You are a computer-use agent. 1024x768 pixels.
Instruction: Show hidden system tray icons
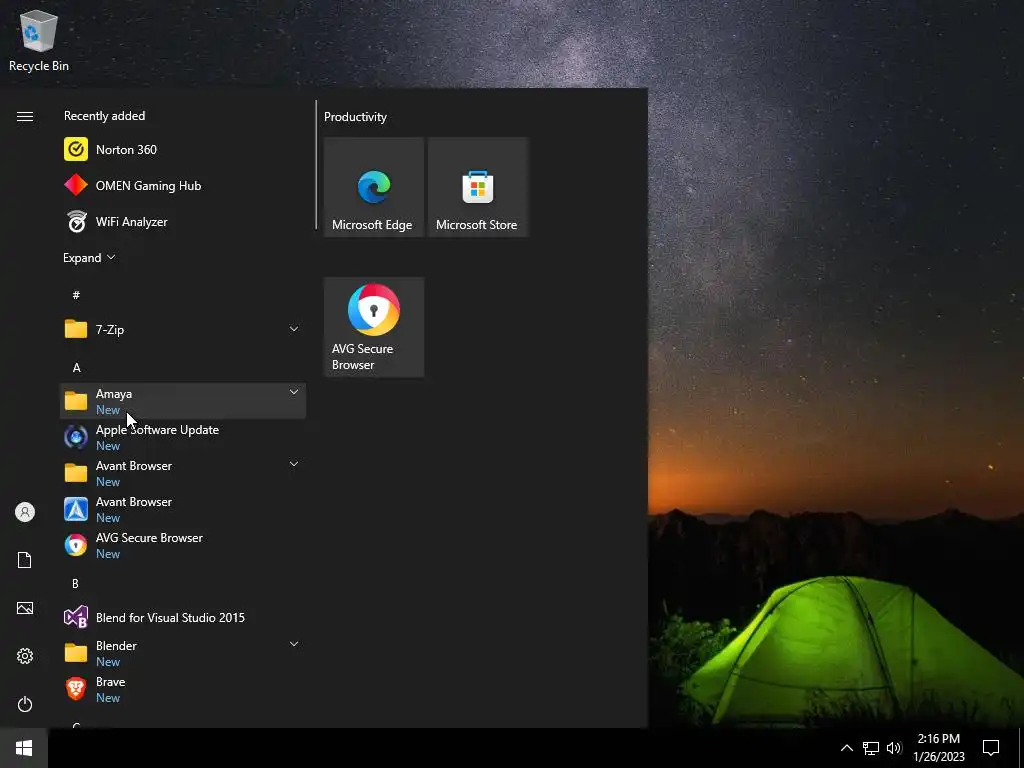846,748
